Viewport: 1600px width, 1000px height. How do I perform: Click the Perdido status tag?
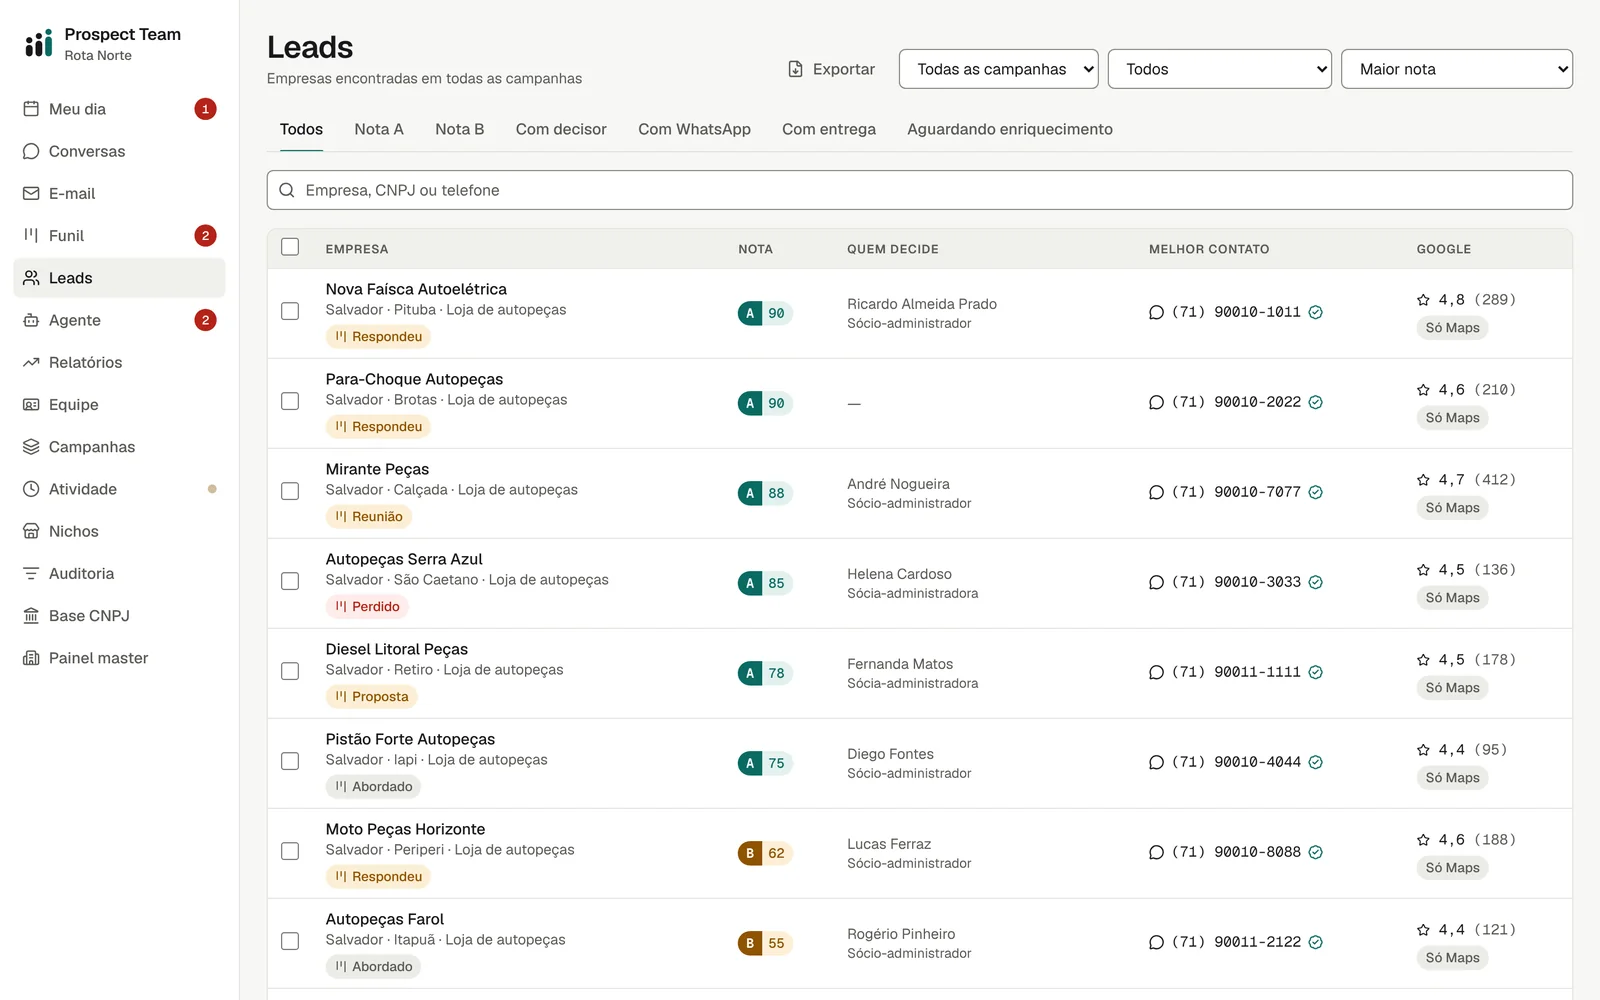(367, 606)
